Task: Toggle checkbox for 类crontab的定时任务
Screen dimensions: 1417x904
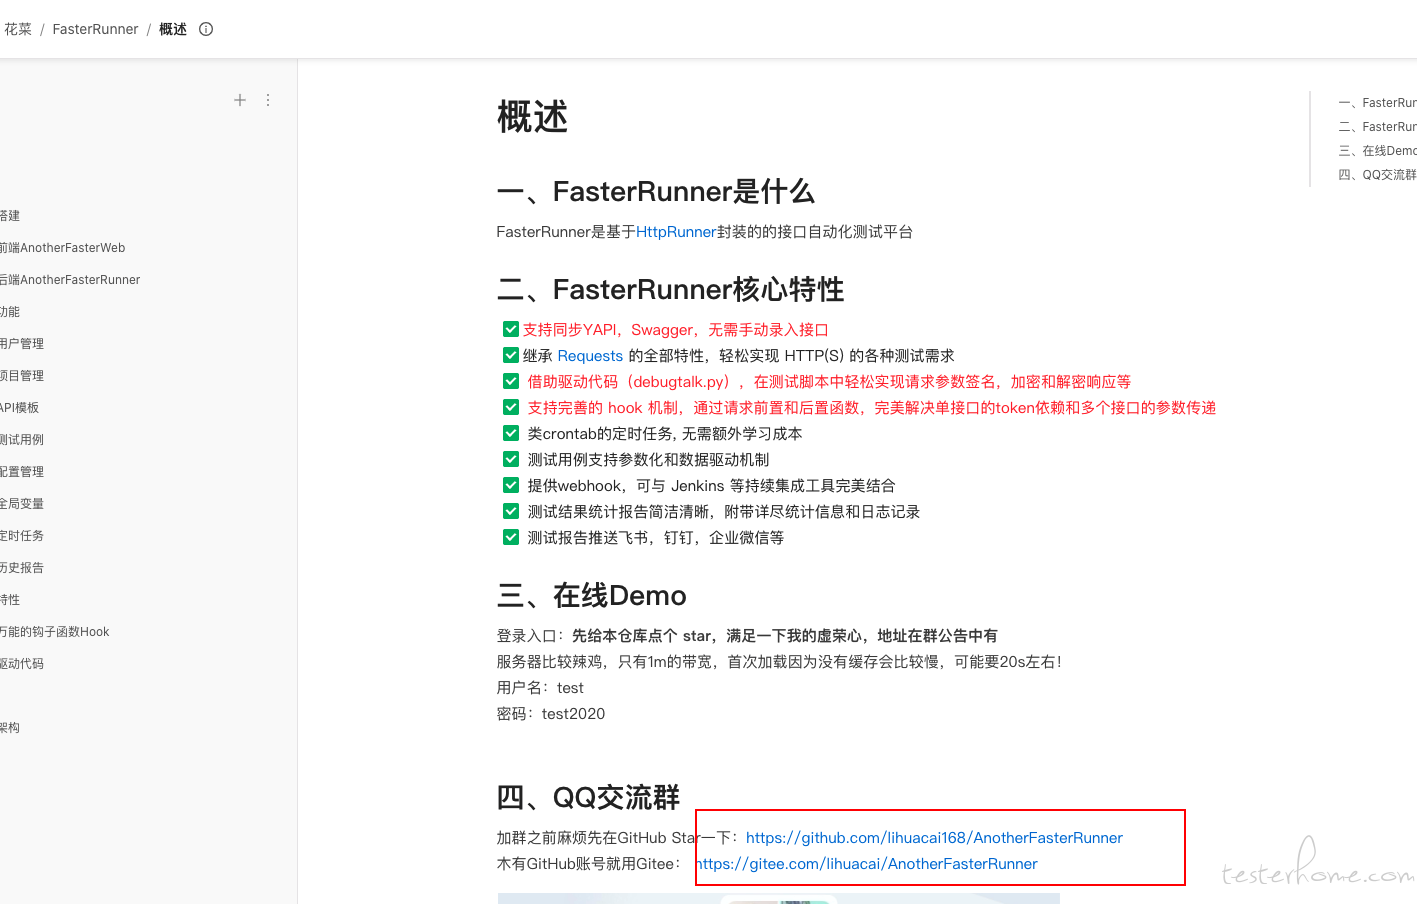Action: pyautogui.click(x=510, y=433)
